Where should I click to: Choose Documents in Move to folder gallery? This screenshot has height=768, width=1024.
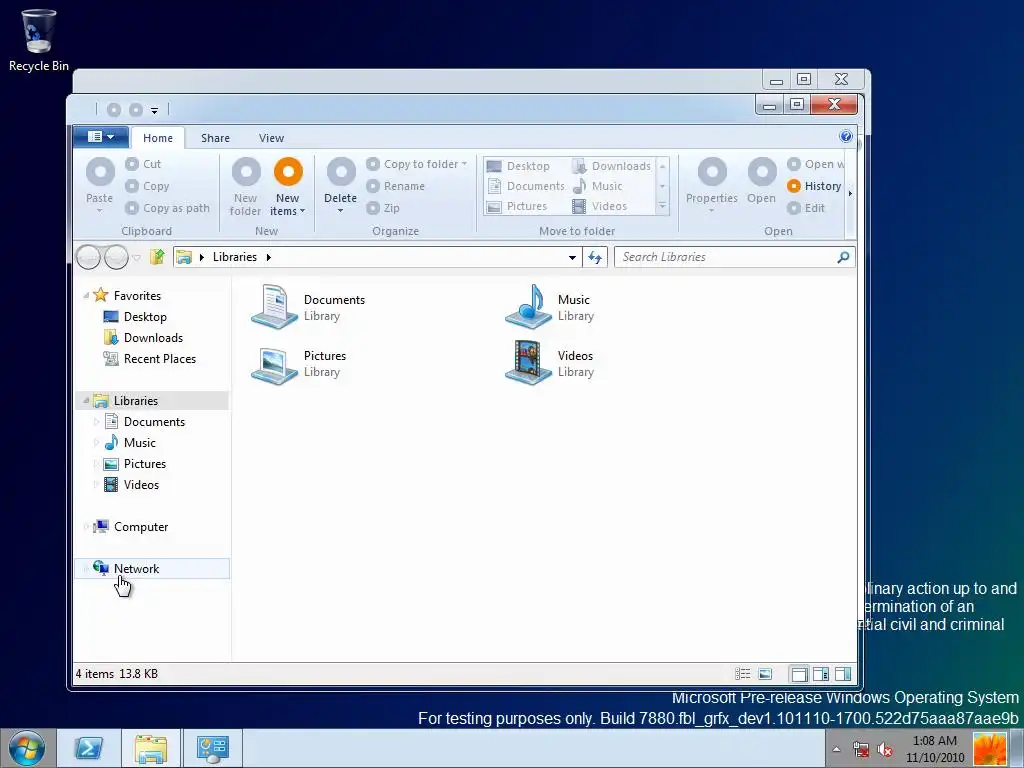(x=526, y=186)
